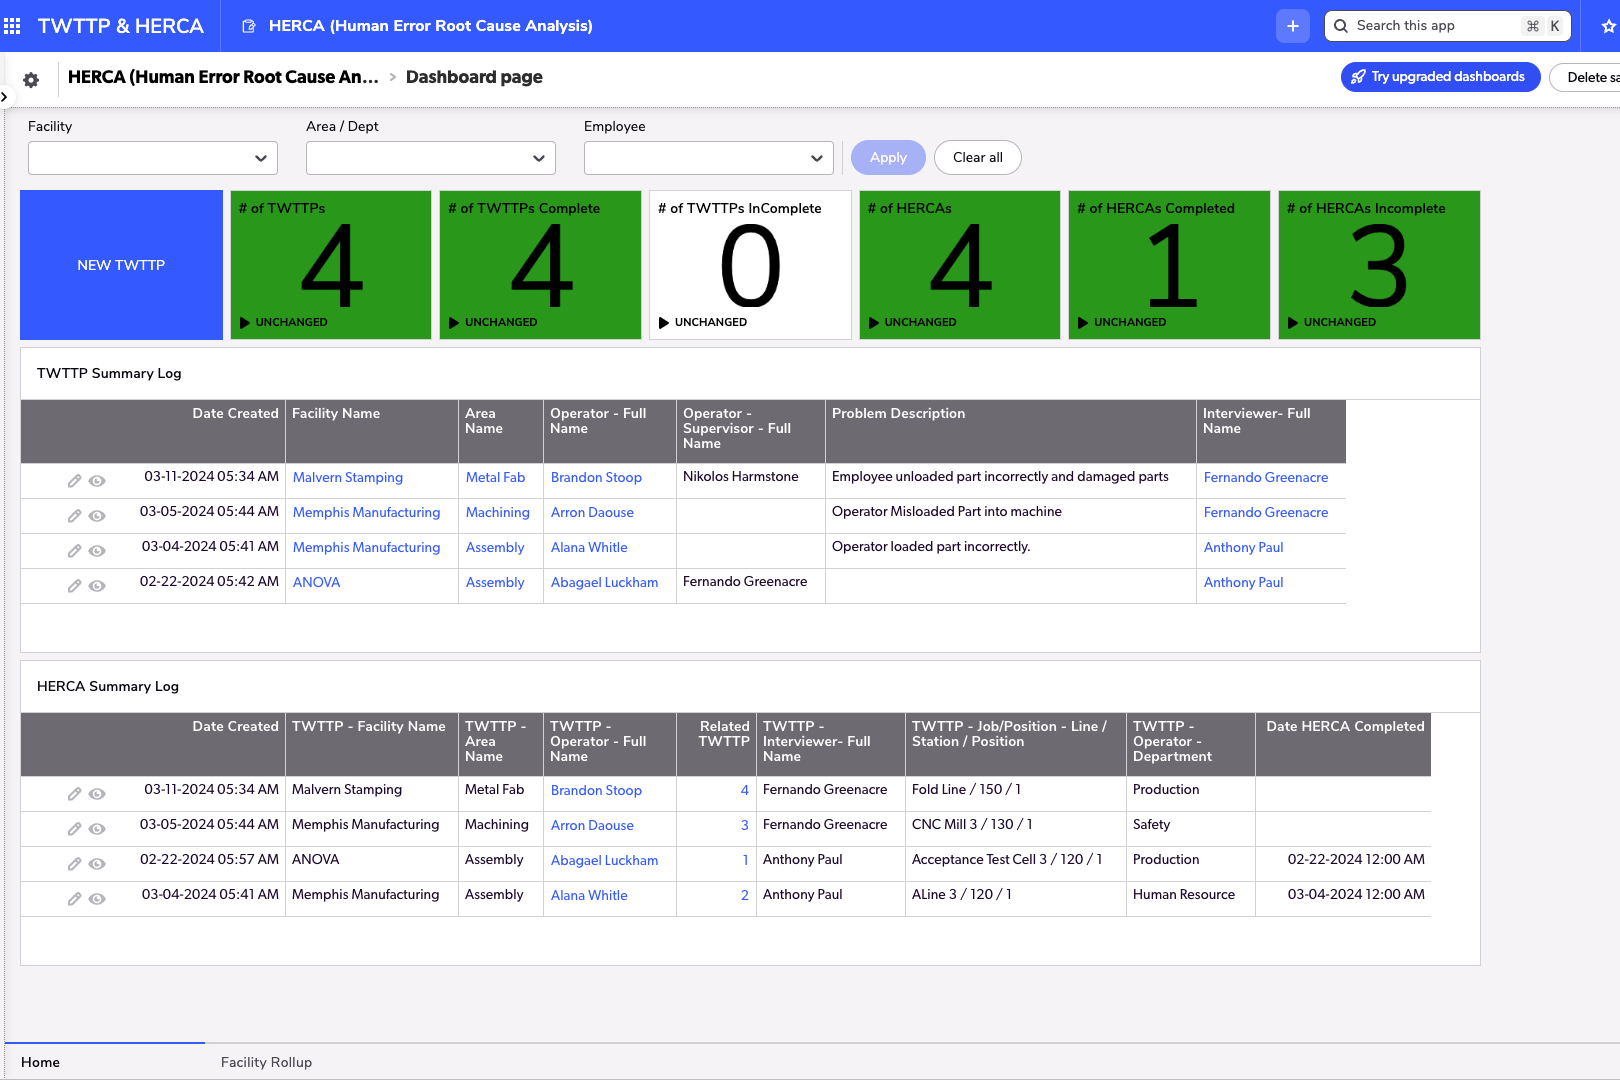Click the search magnifier in Search this app
Image resolution: width=1620 pixels, height=1080 pixels.
[x=1340, y=25]
